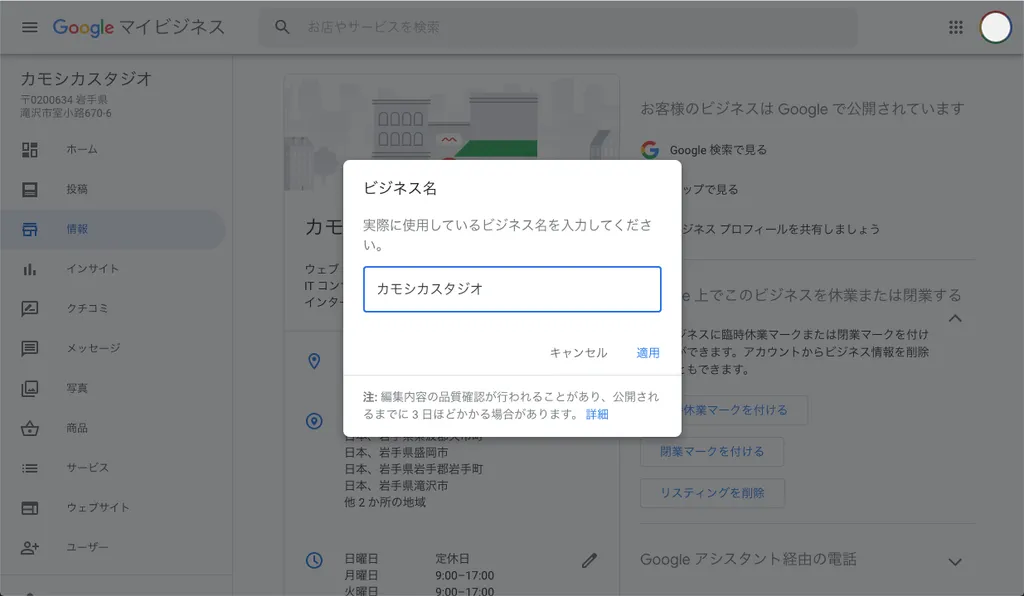Open 投稿 in the sidebar
Image resolution: width=1024 pixels, height=596 pixels.
click(112, 189)
